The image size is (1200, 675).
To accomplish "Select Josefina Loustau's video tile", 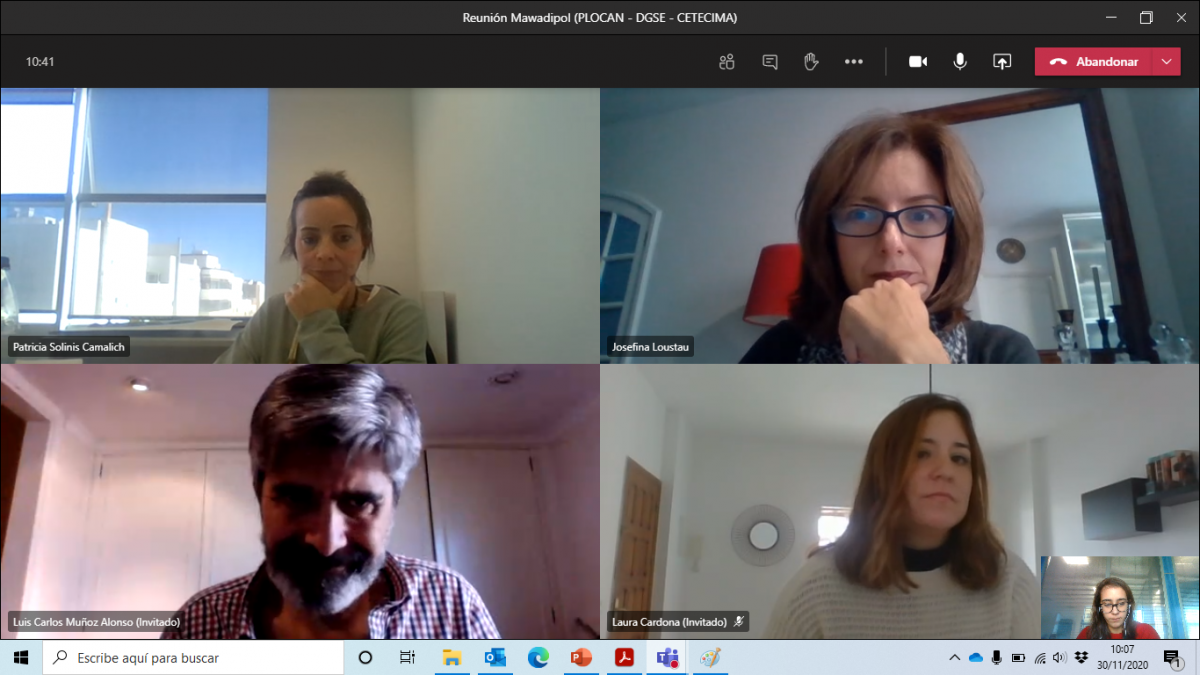I will (x=900, y=225).
